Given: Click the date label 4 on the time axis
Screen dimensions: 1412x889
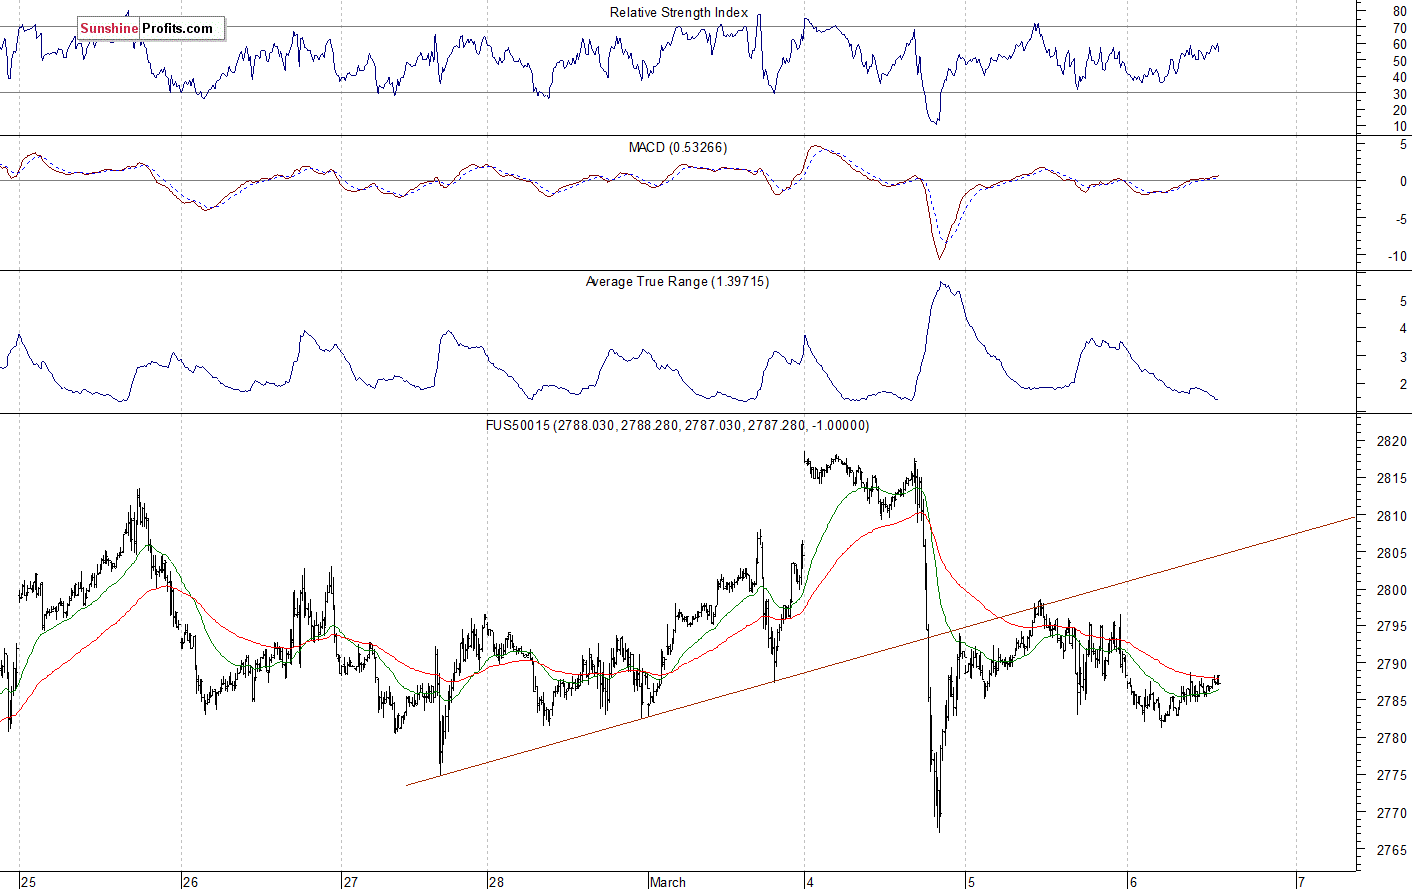Looking at the screenshot, I should click(x=810, y=882).
